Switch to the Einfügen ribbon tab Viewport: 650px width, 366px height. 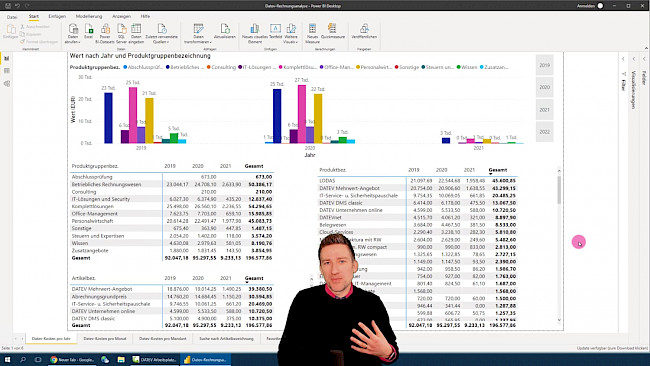(x=57, y=17)
